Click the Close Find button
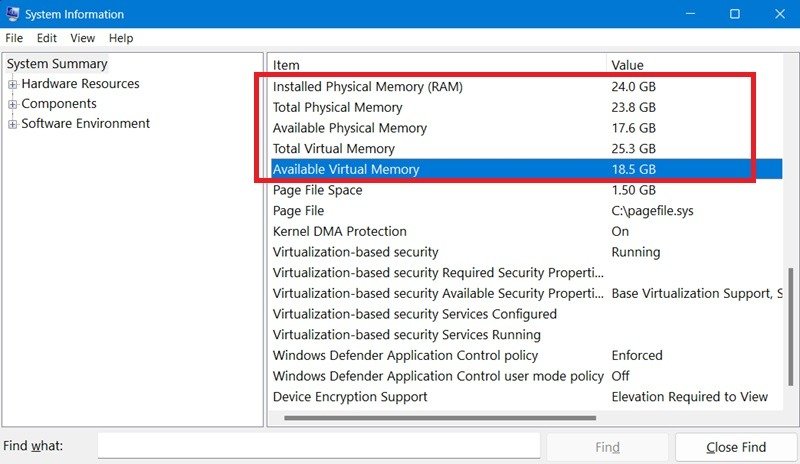 coord(736,447)
